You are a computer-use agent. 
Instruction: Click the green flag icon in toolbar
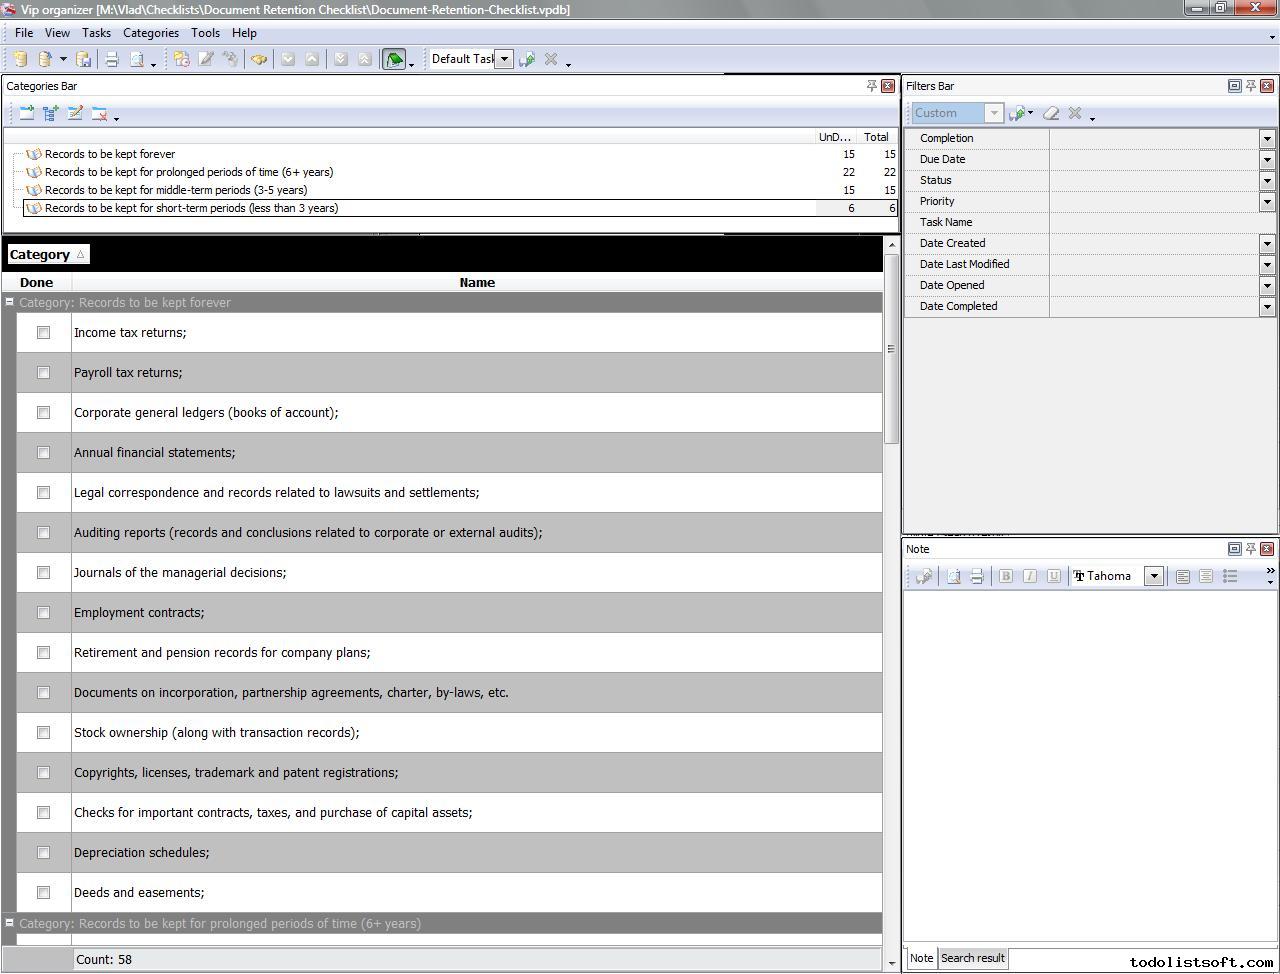click(x=394, y=60)
